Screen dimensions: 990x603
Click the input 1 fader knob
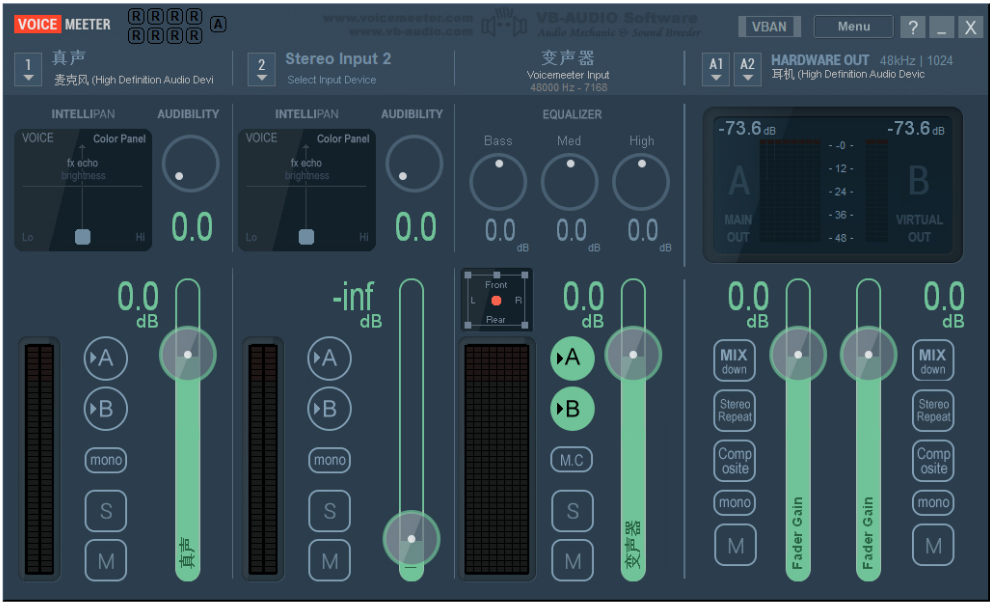[x=188, y=354]
